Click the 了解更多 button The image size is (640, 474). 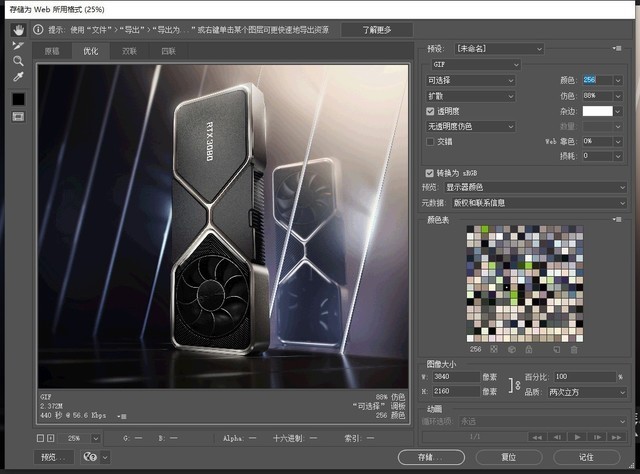point(377,30)
